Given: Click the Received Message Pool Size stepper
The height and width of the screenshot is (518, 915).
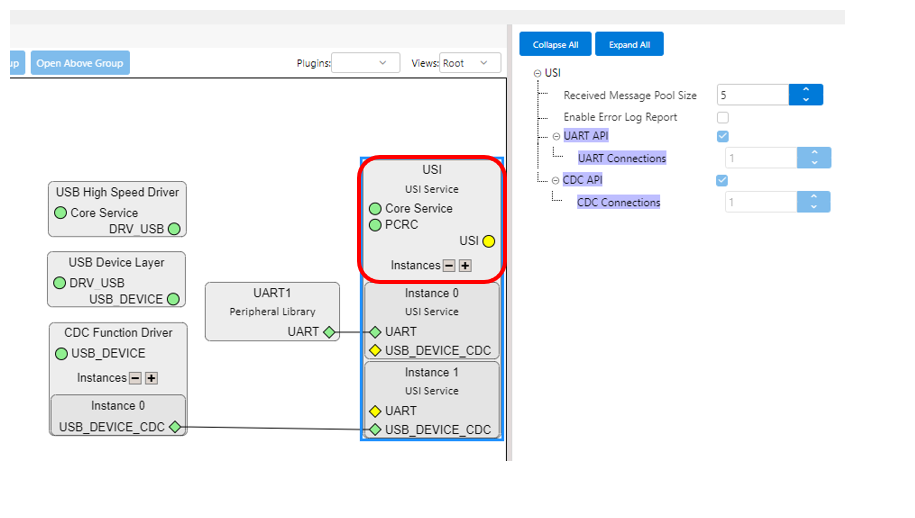Looking at the screenshot, I should tap(805, 95).
